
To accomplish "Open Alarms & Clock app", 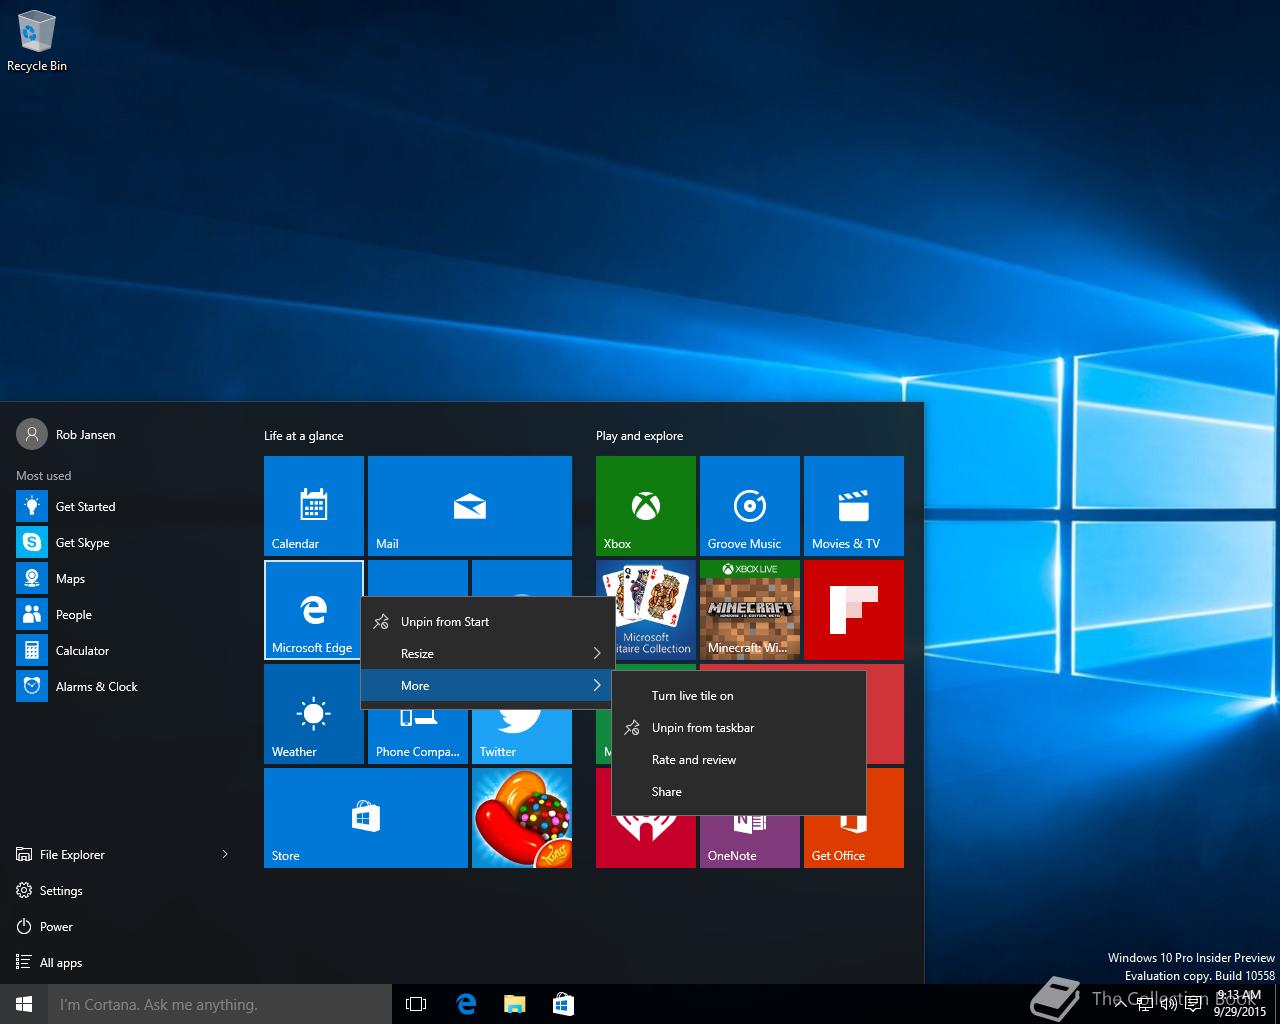I will click(x=124, y=687).
